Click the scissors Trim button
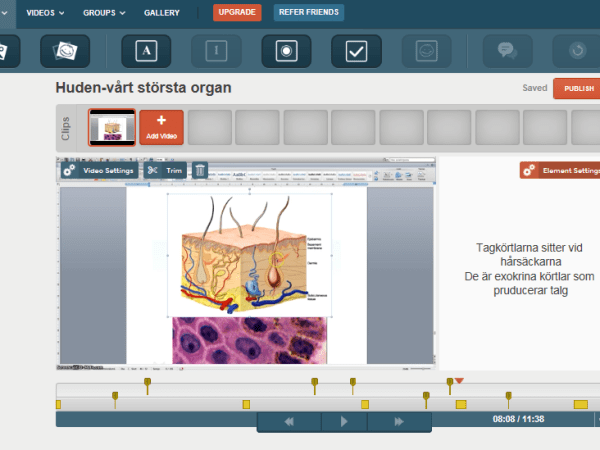The image size is (600, 450). [x=164, y=171]
